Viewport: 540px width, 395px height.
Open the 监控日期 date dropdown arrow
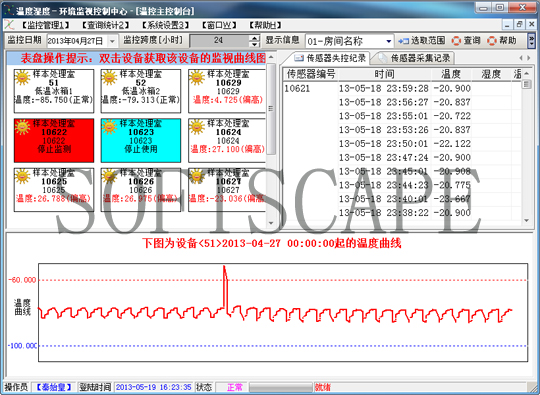click(x=112, y=41)
